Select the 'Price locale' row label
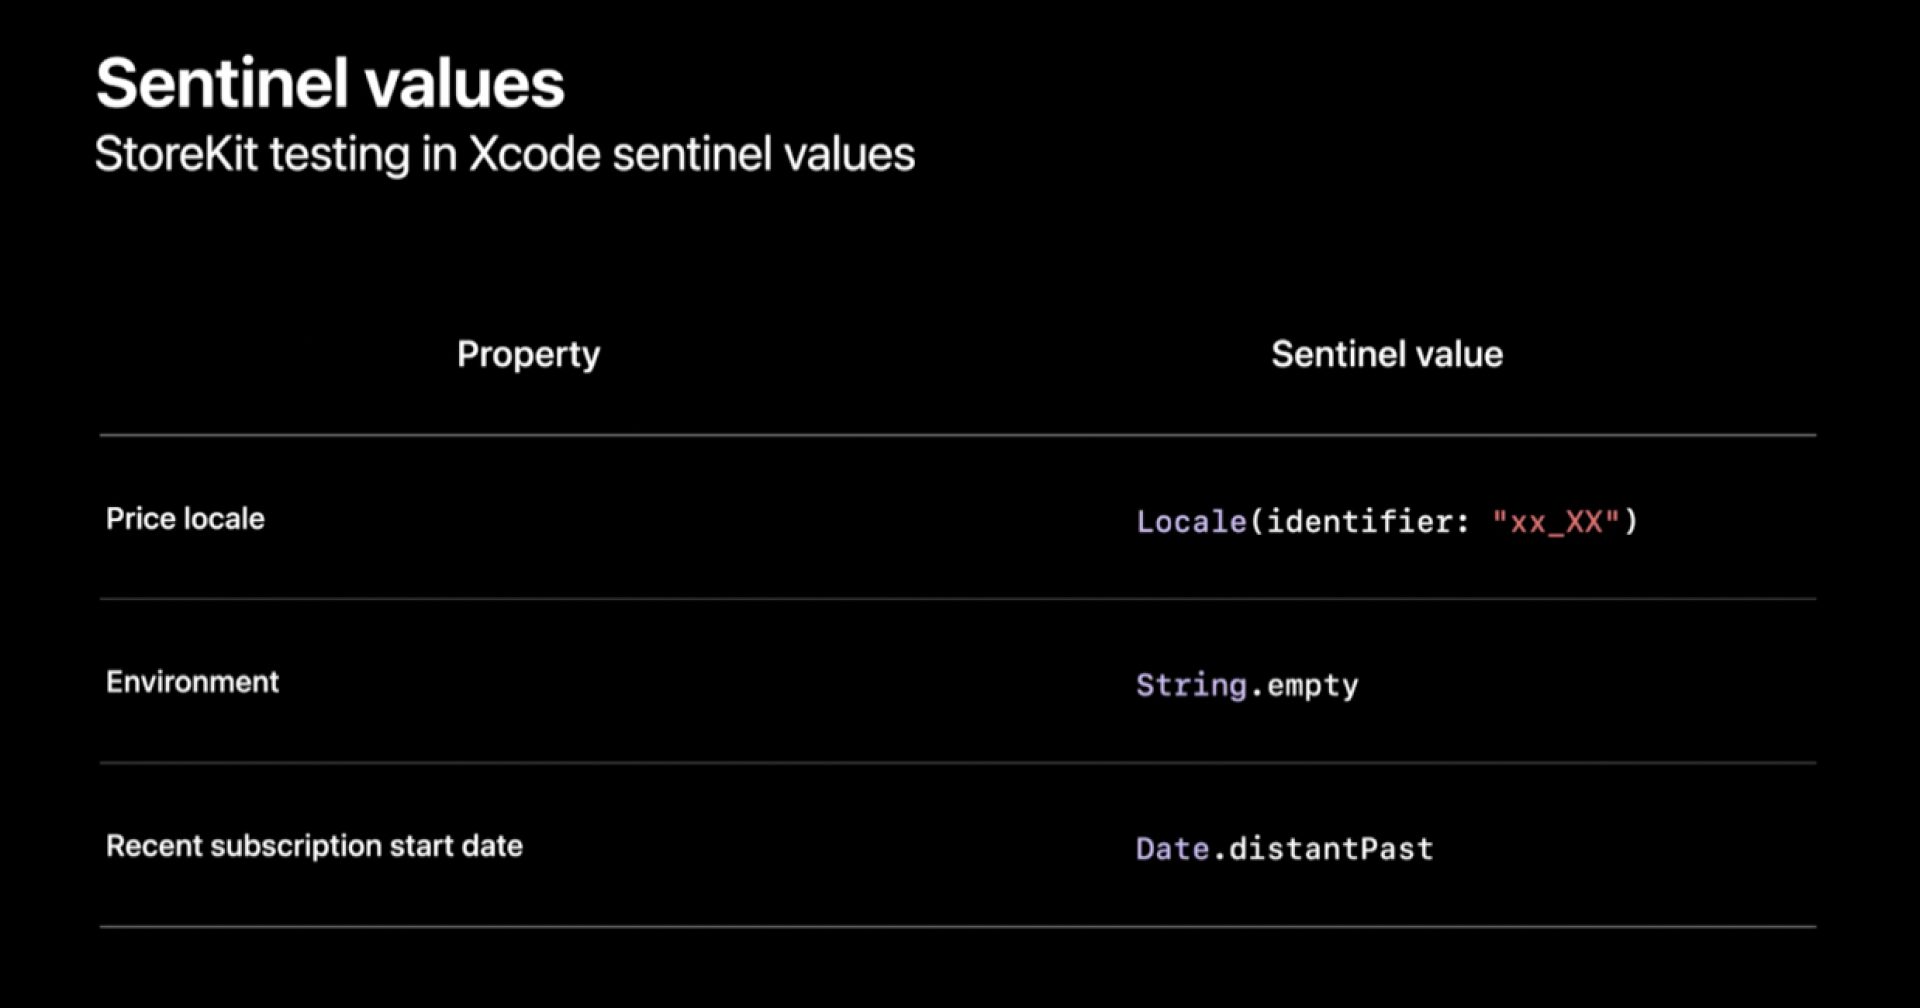Image resolution: width=1920 pixels, height=1008 pixels. pyautogui.click(x=185, y=518)
